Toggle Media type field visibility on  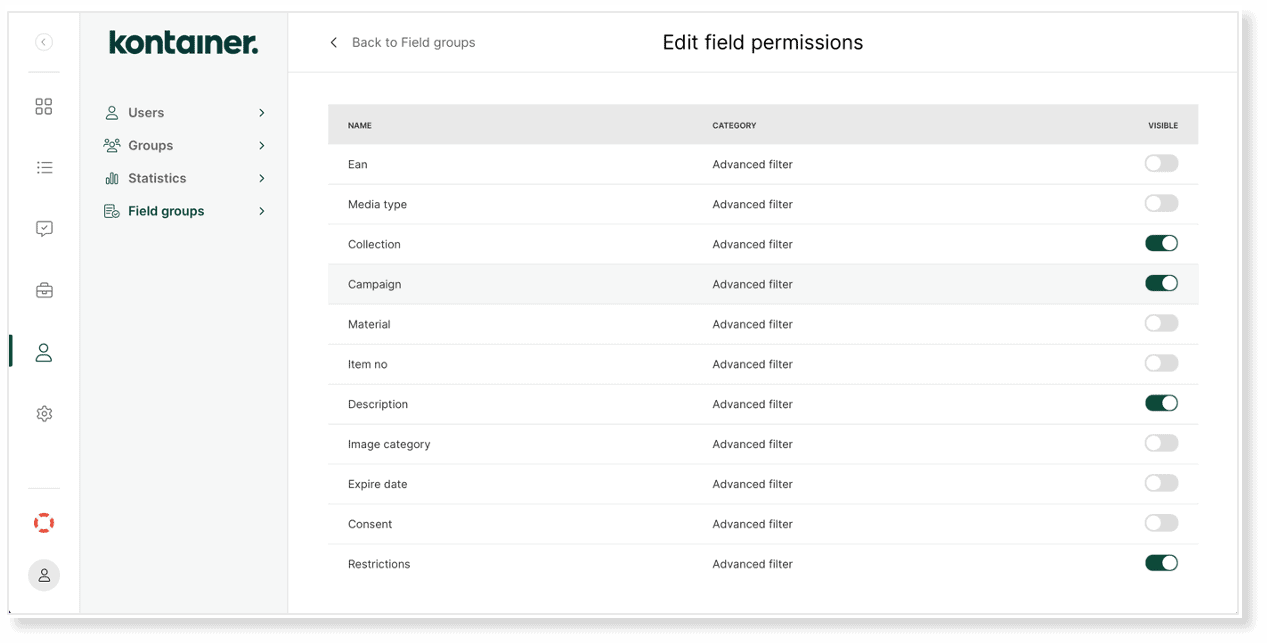pyautogui.click(x=1161, y=203)
